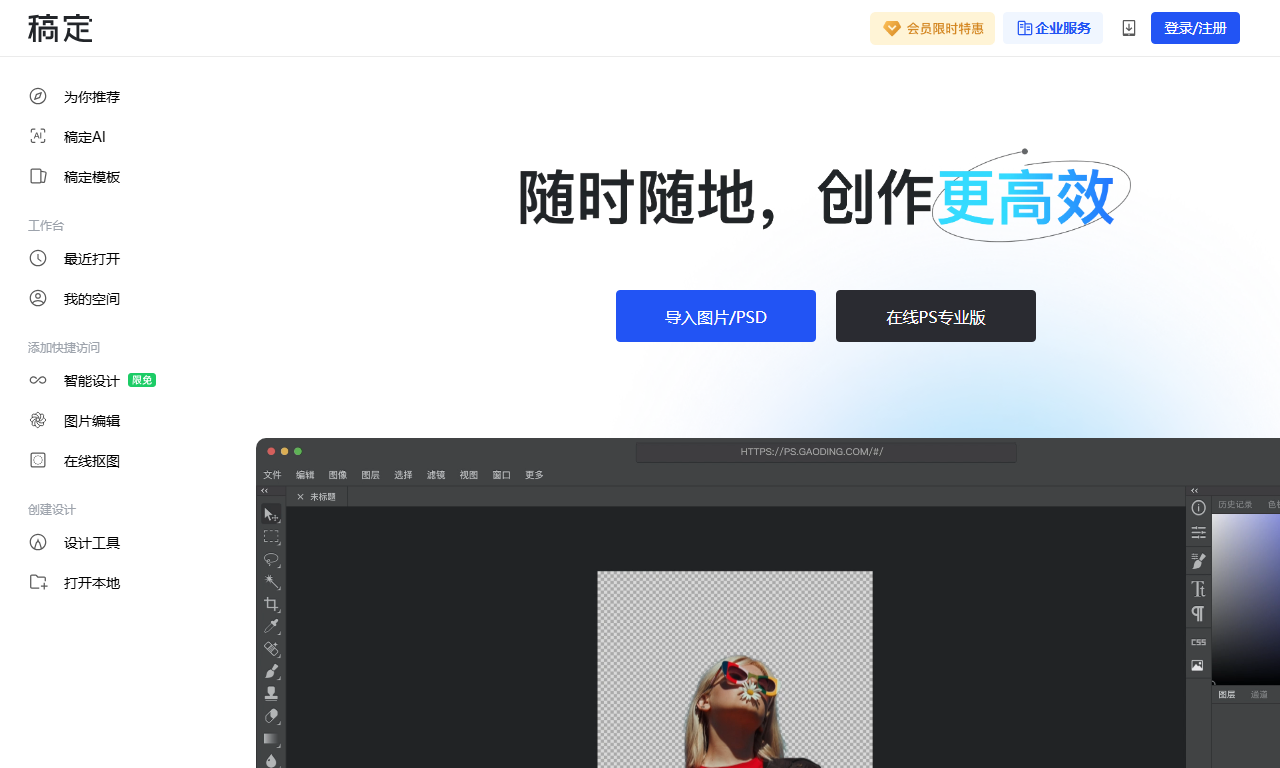This screenshot has width=1280, height=768.
Task: Open the Brush settings panel icon
Action: (x=1198, y=561)
